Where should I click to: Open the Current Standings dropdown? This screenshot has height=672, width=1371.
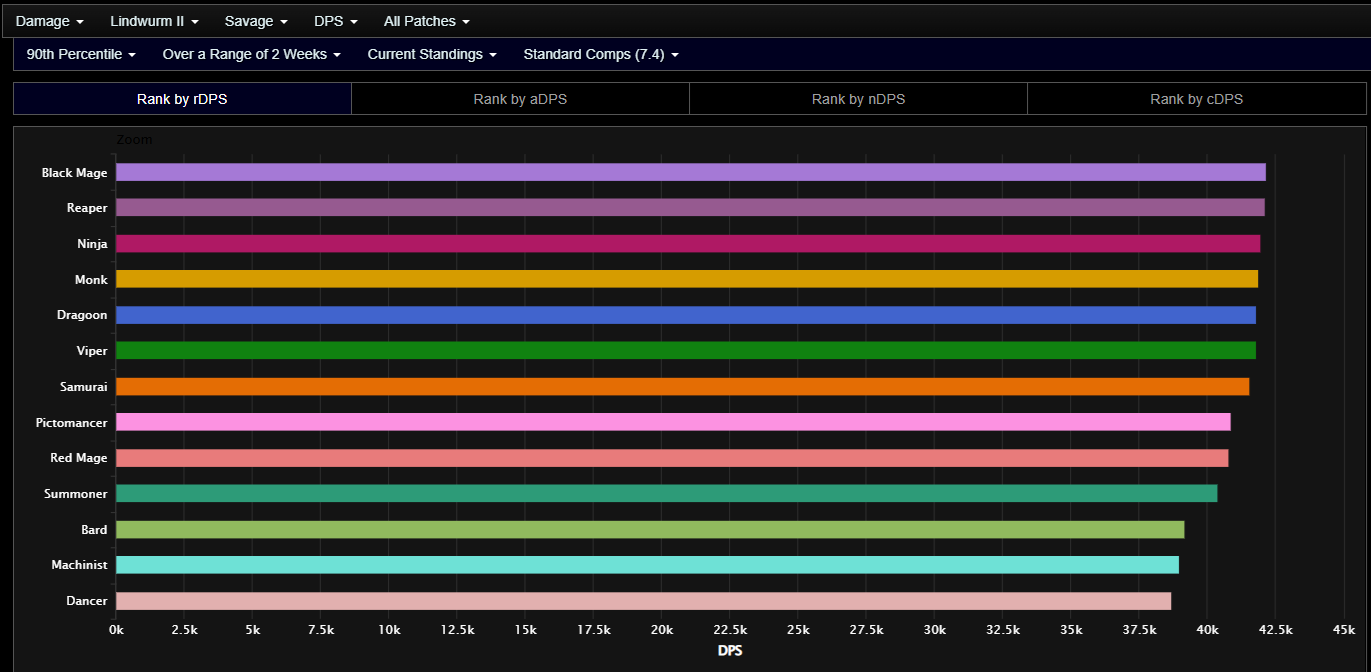tap(432, 54)
